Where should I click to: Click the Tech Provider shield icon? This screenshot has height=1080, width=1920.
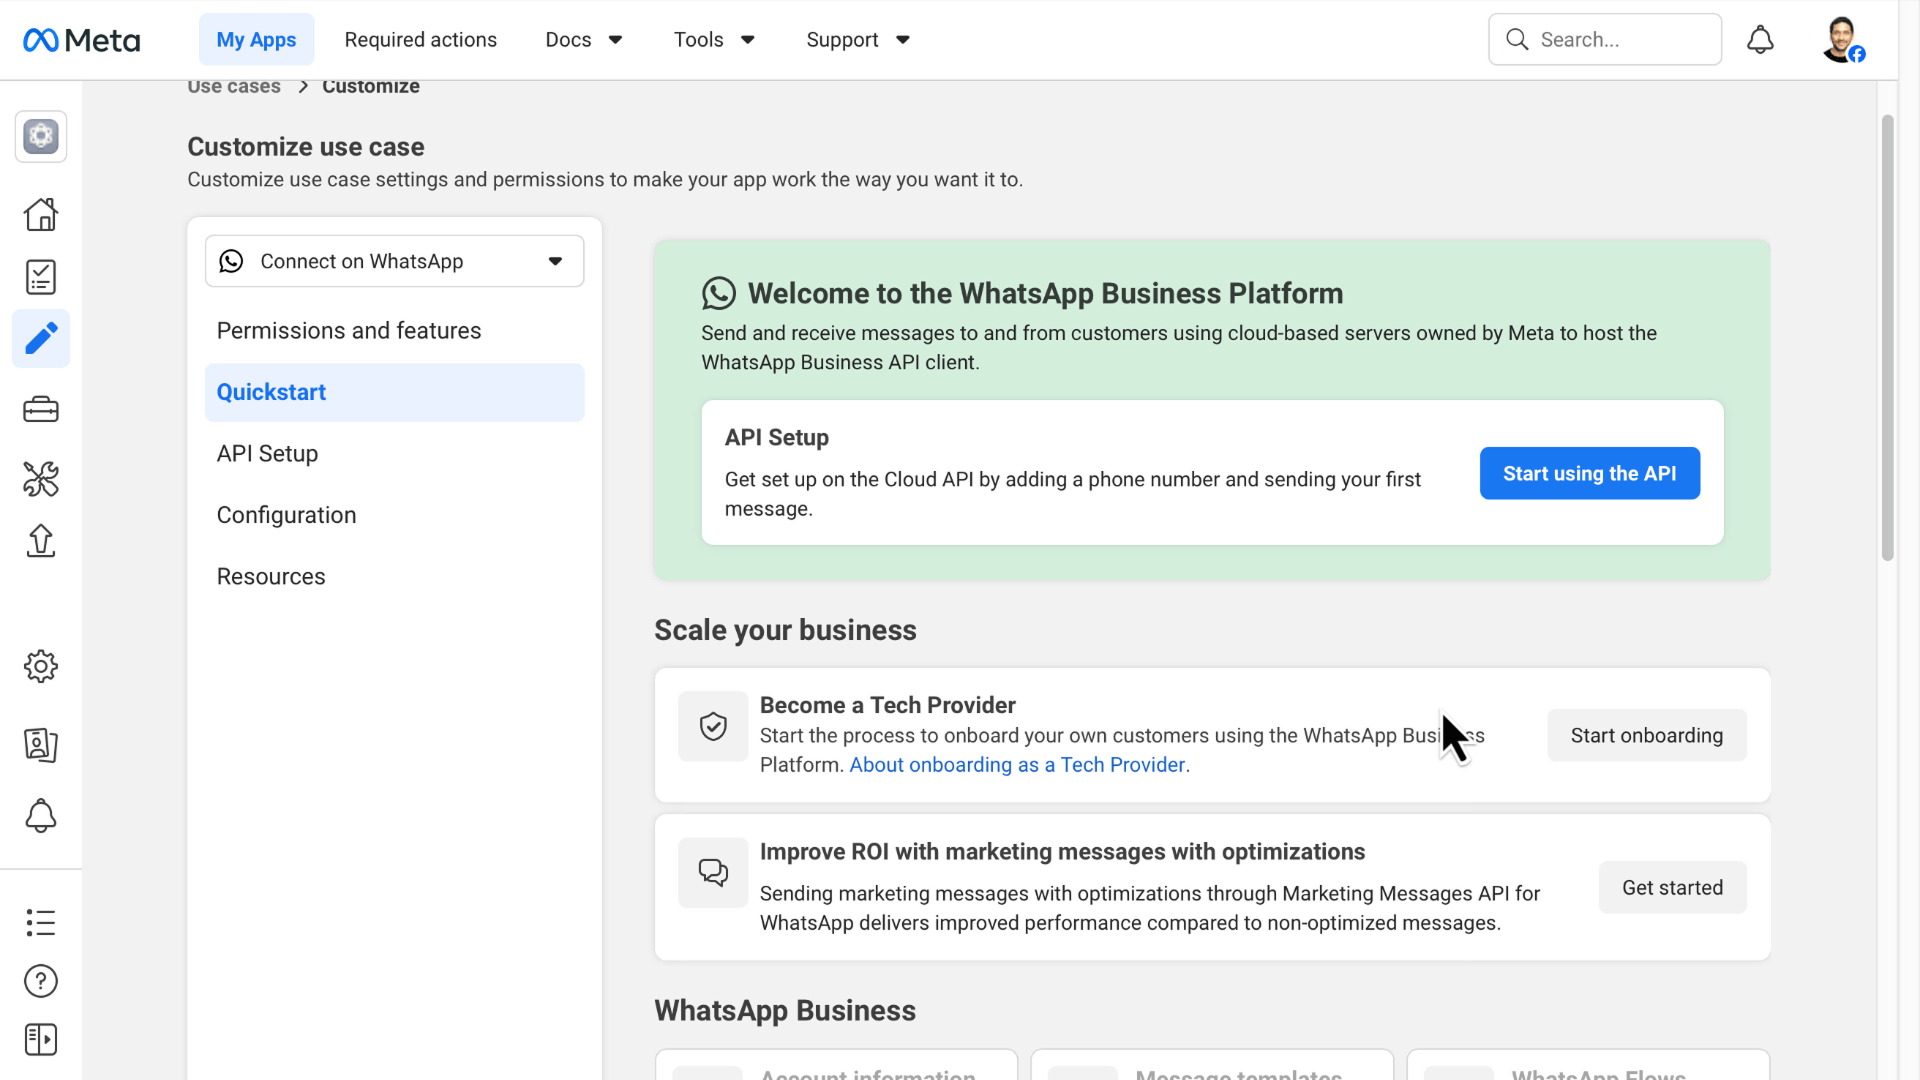[x=713, y=726]
